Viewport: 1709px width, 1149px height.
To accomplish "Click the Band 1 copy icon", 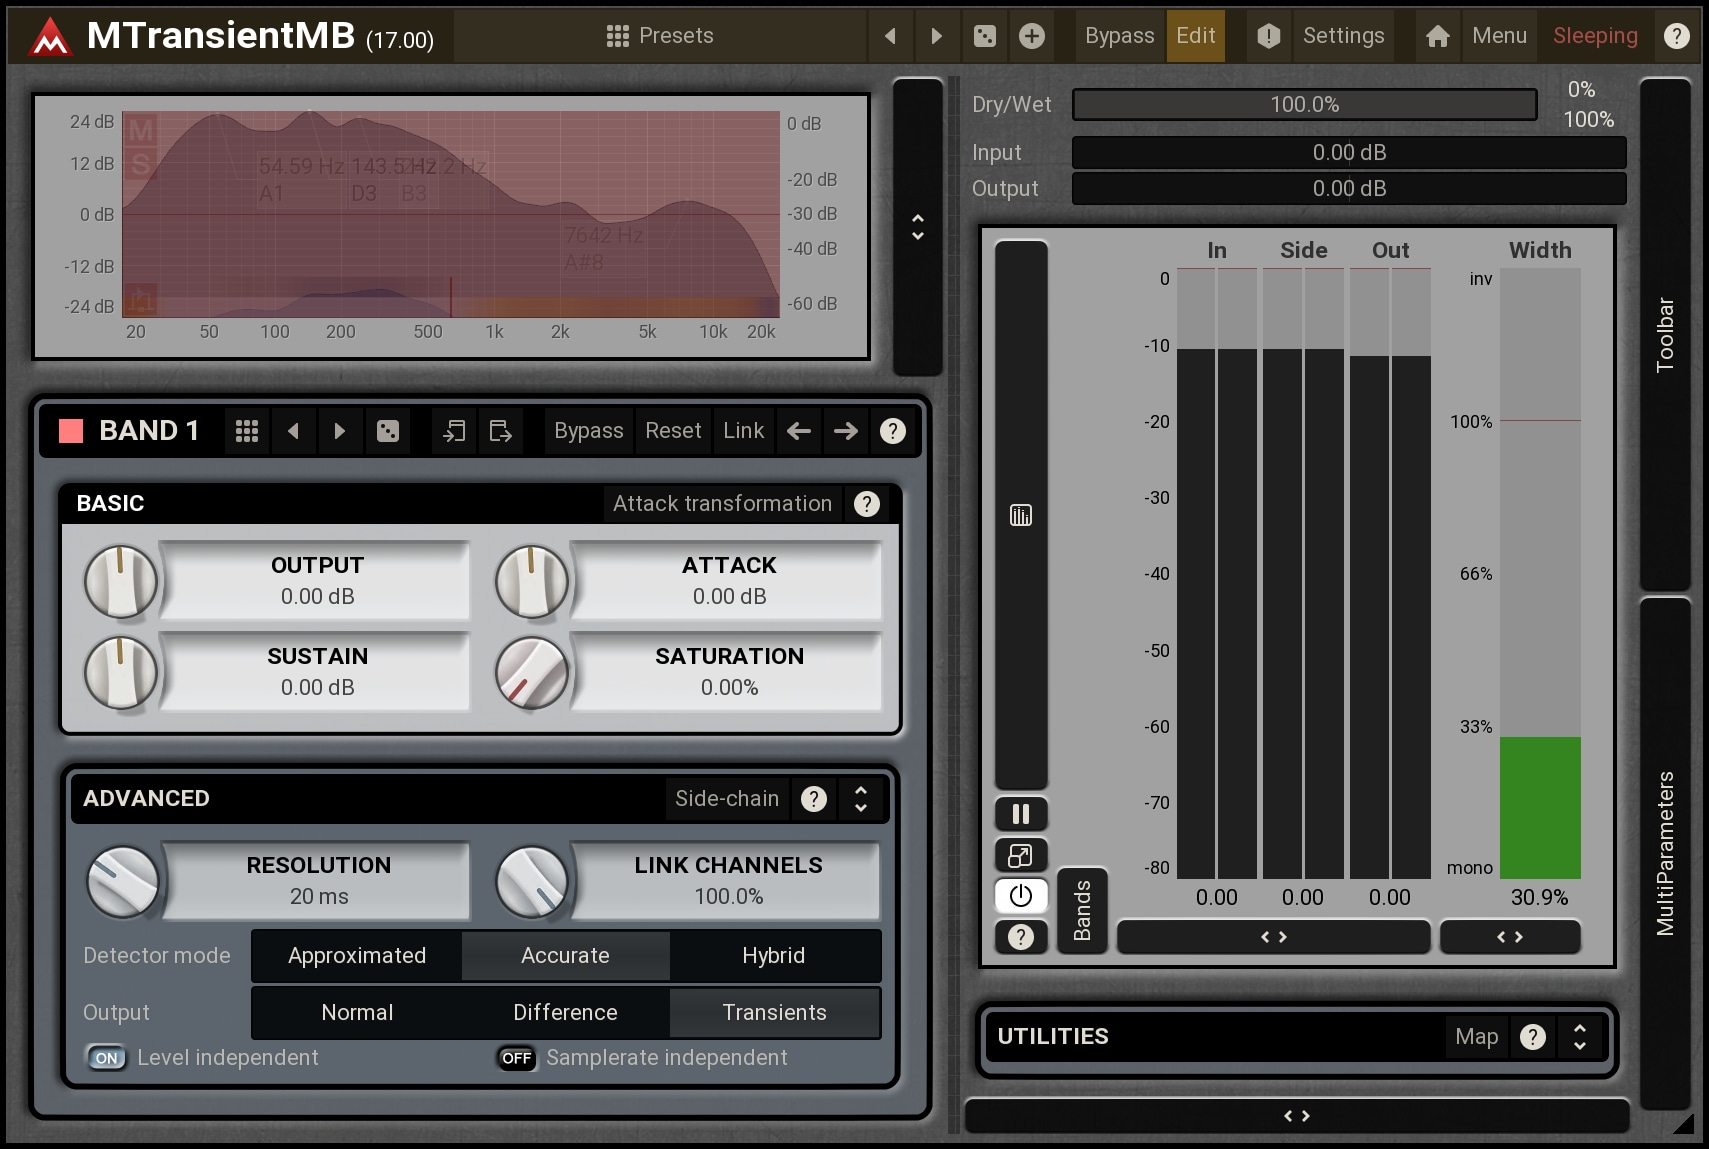I will (454, 431).
